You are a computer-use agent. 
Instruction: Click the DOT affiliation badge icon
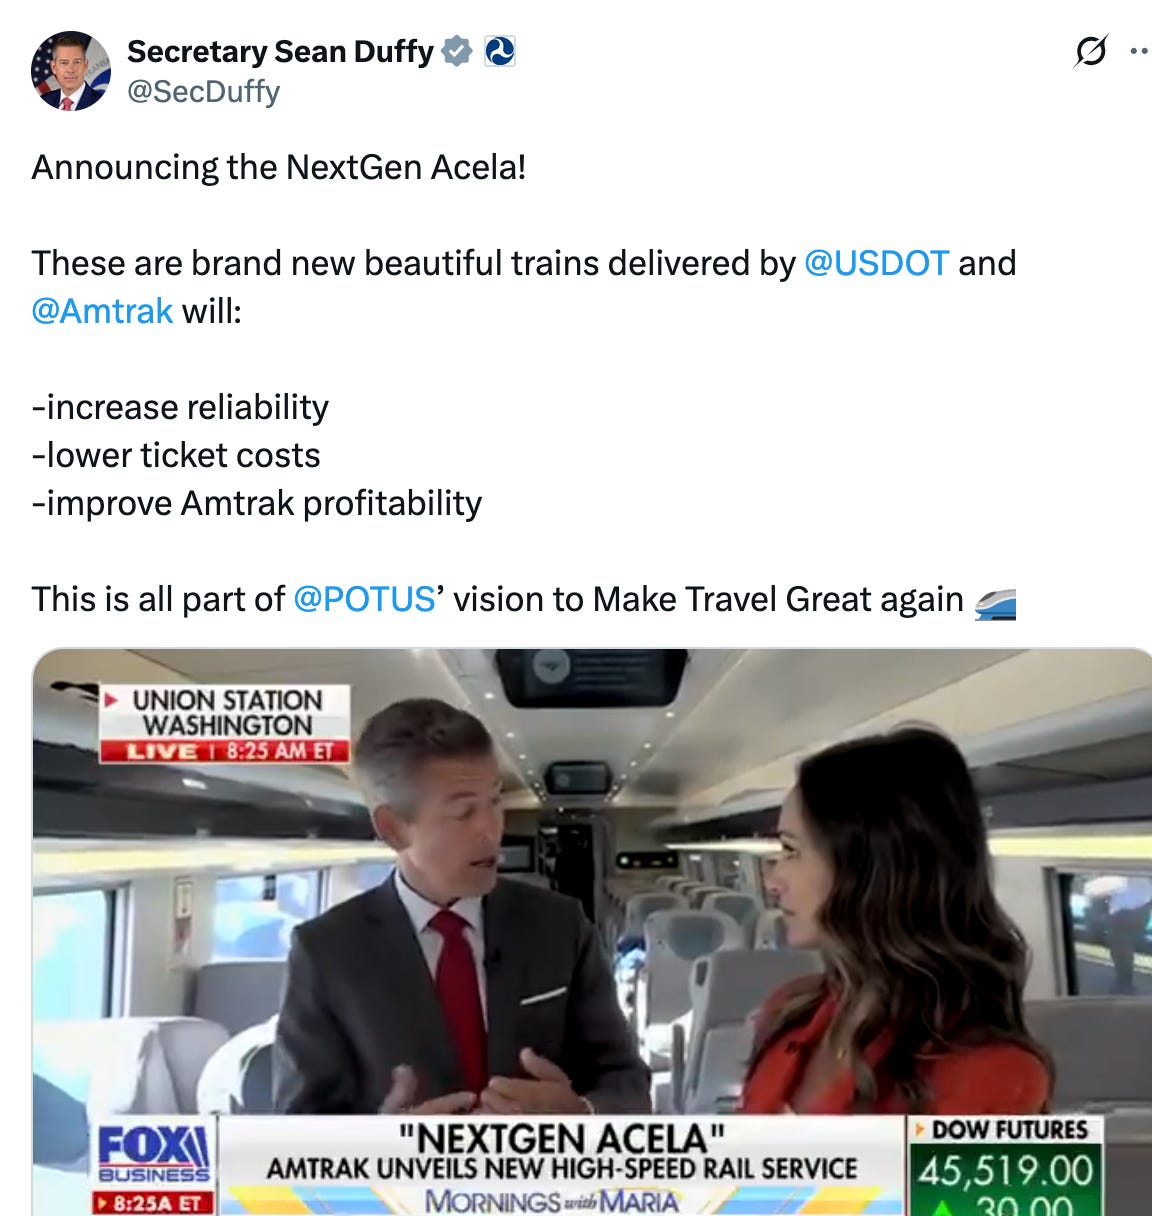click(x=499, y=50)
